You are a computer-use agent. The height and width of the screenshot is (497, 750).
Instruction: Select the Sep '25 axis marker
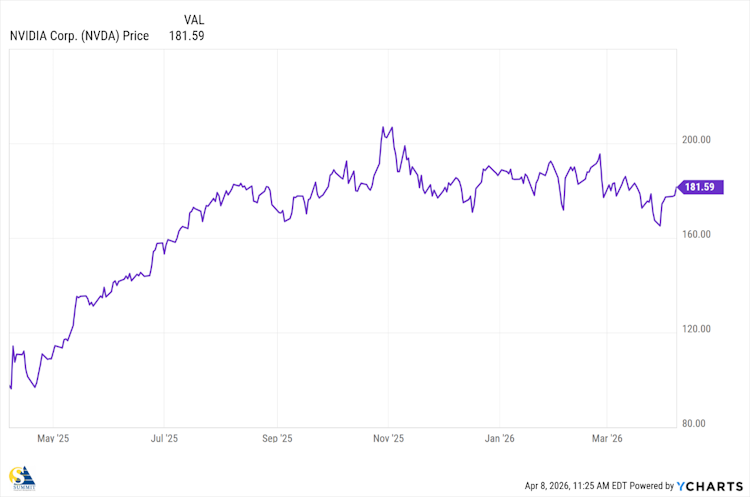click(x=277, y=438)
